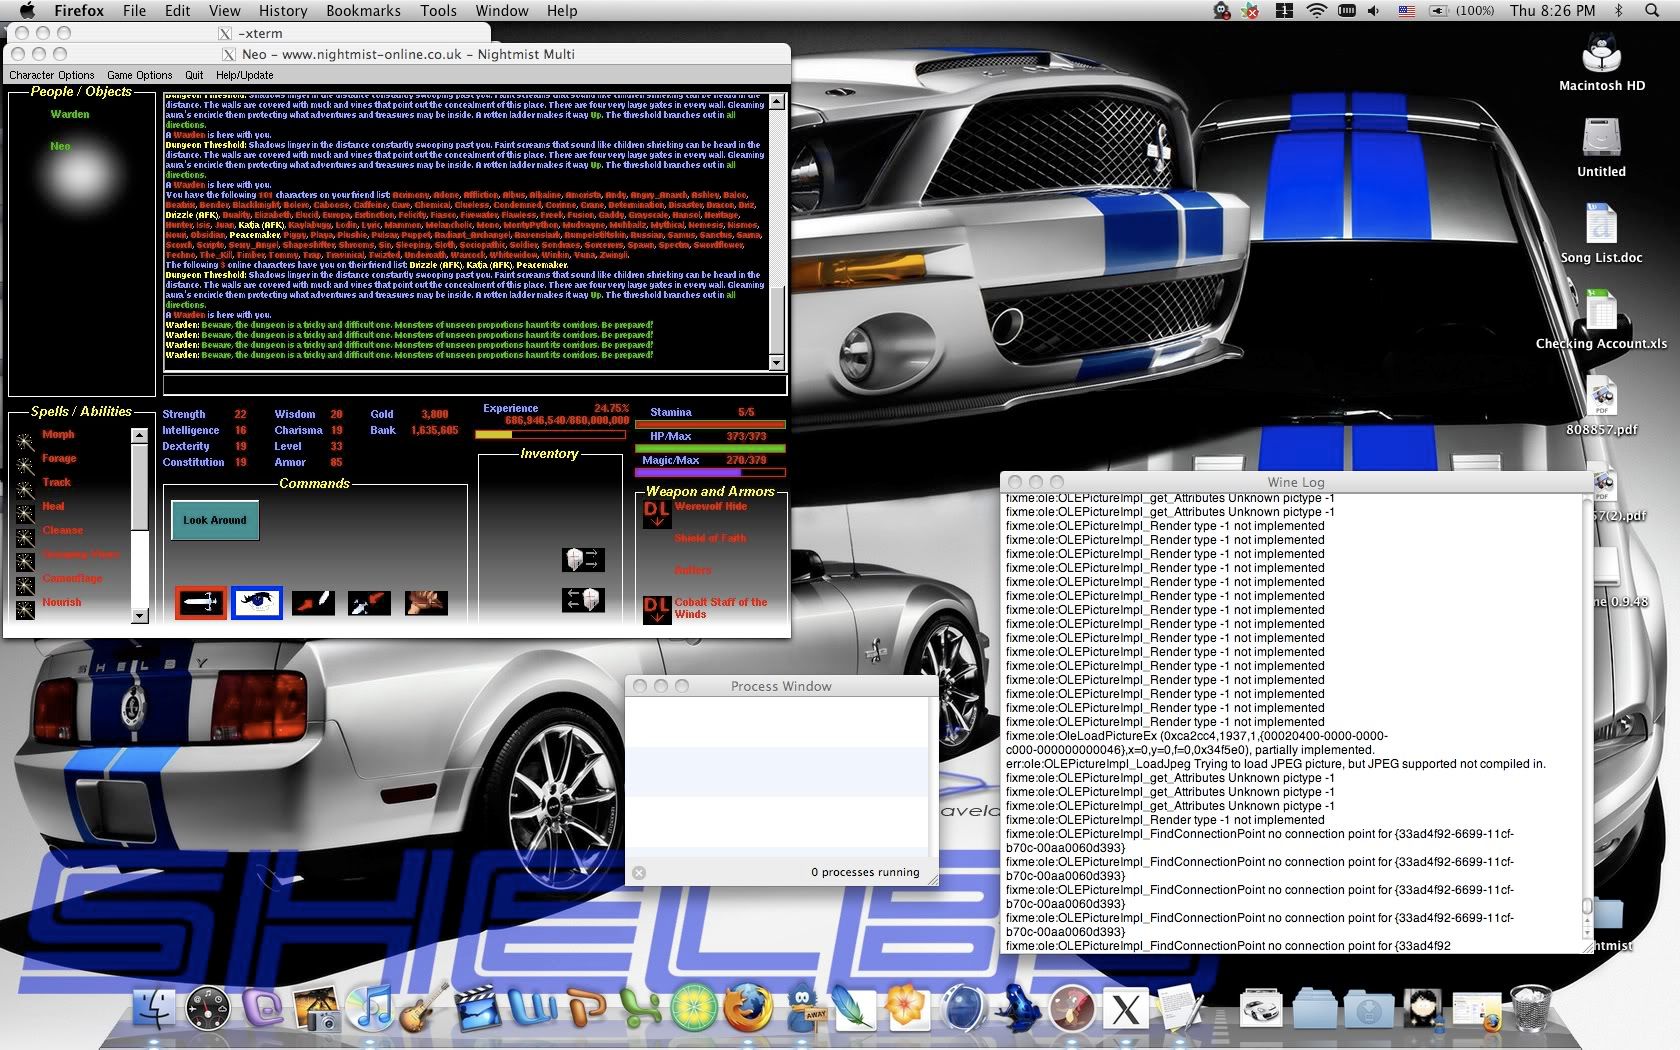Select Werewolf Hide in Weapon and Armors
This screenshot has height=1050, width=1680.
711,506
